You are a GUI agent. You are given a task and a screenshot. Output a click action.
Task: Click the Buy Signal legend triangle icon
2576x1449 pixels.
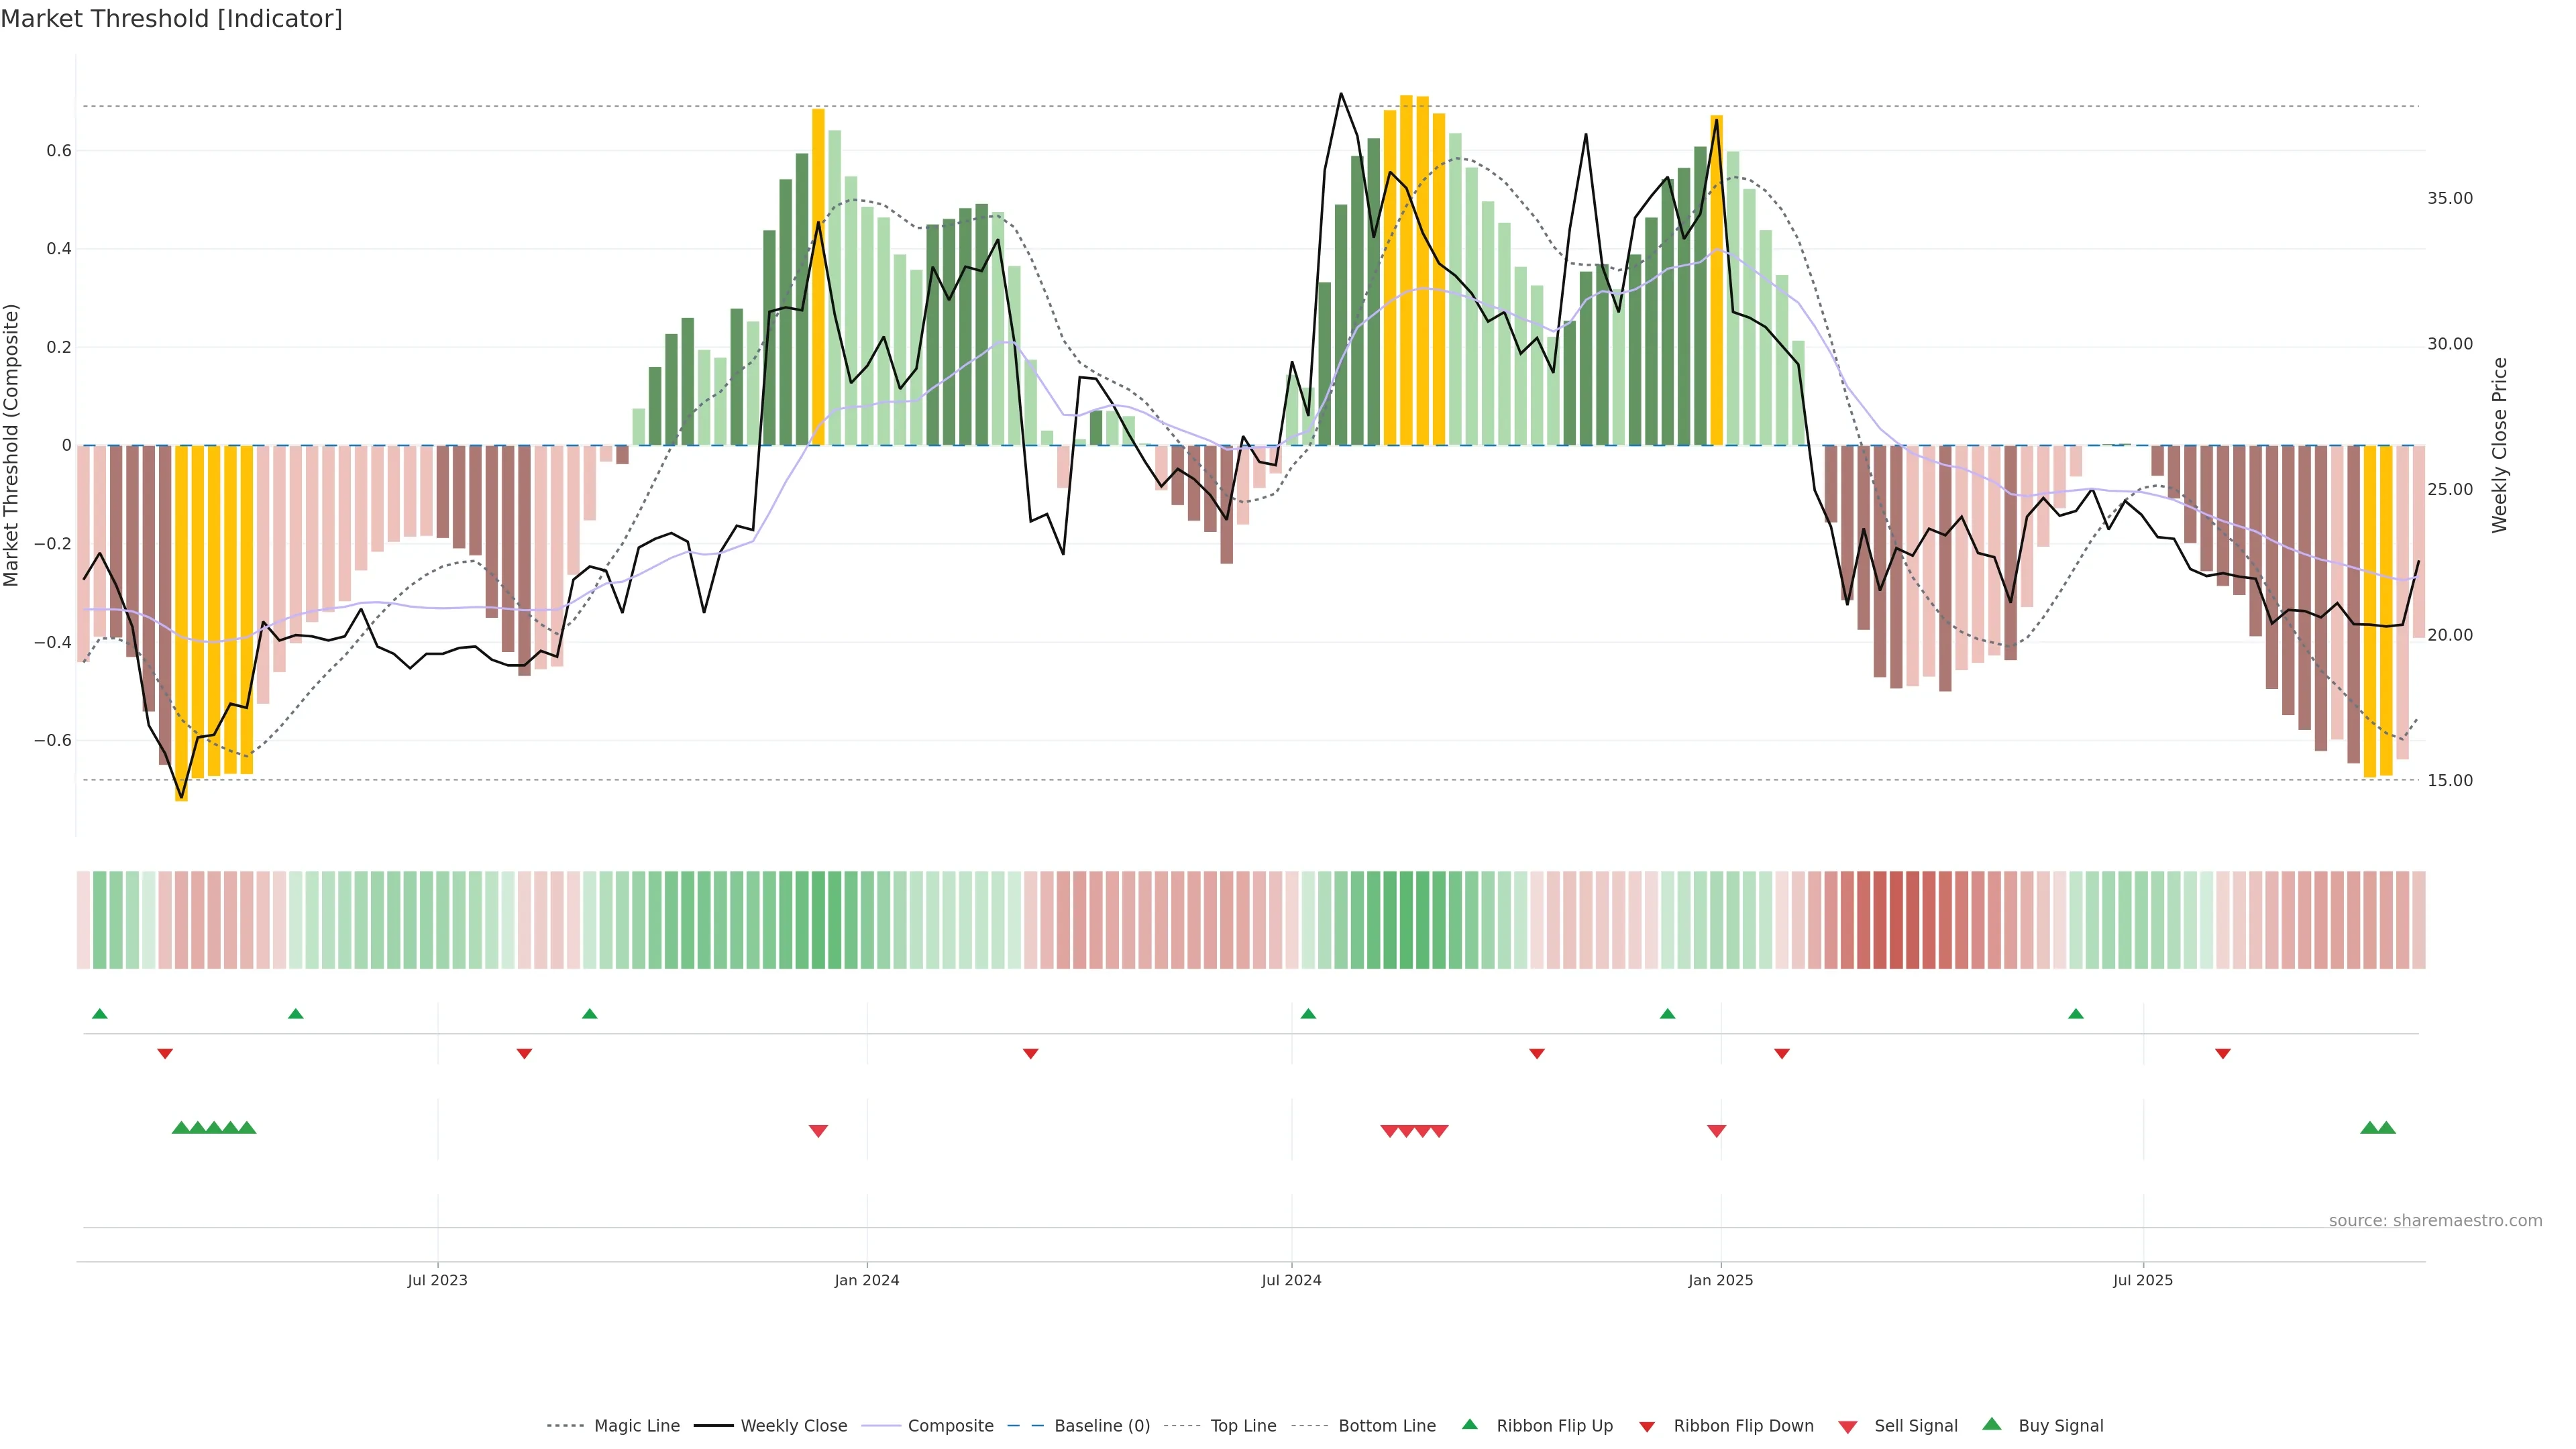1992,1424
